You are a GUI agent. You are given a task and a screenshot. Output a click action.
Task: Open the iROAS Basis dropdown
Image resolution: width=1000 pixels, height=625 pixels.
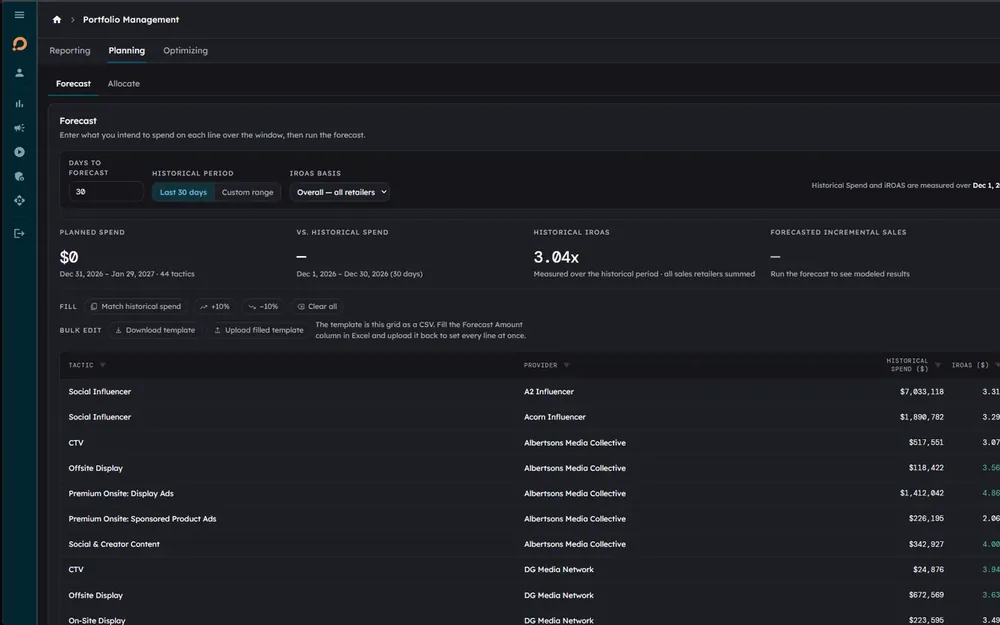pos(340,192)
